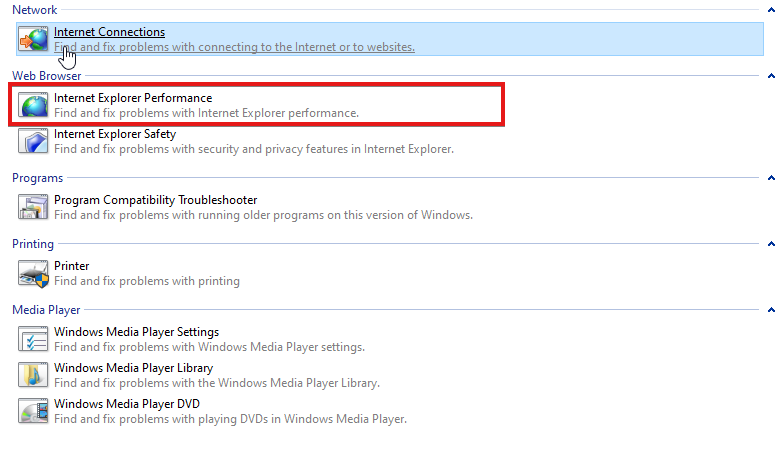The width and height of the screenshot is (784, 472).
Task: Select Windows Media Player DVD title
Action: point(127,404)
